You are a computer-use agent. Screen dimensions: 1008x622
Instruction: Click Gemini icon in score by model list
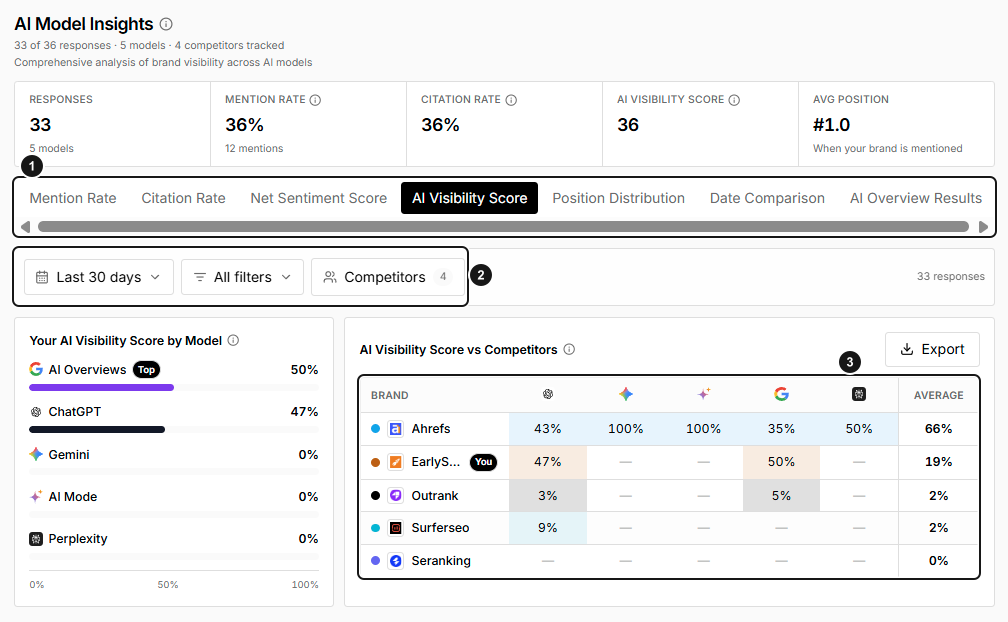[x=36, y=454]
